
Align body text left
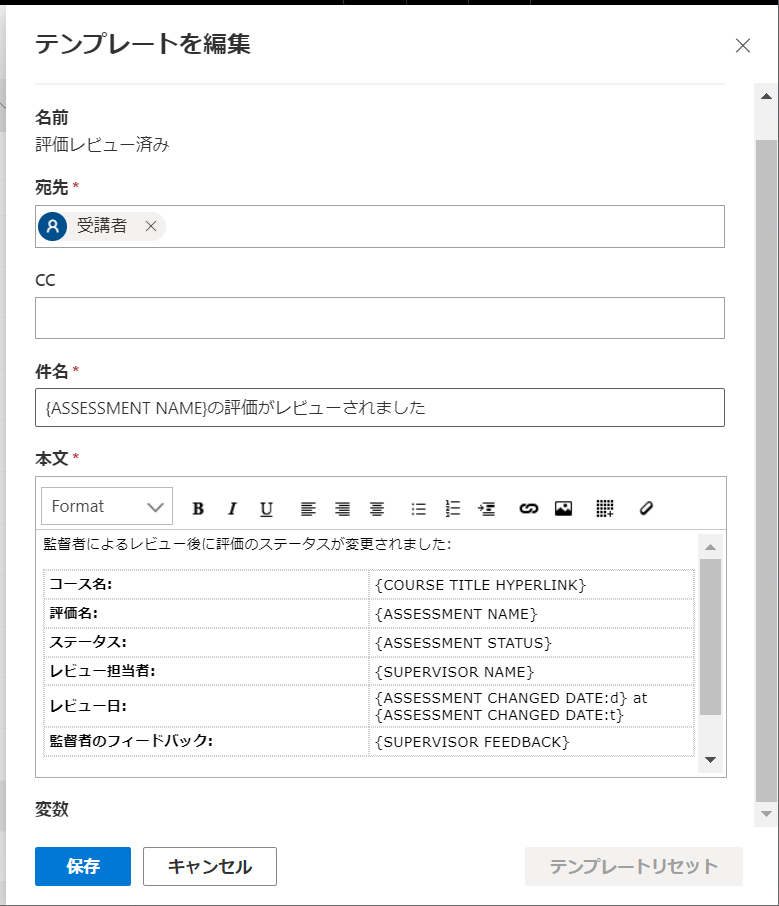coord(308,508)
